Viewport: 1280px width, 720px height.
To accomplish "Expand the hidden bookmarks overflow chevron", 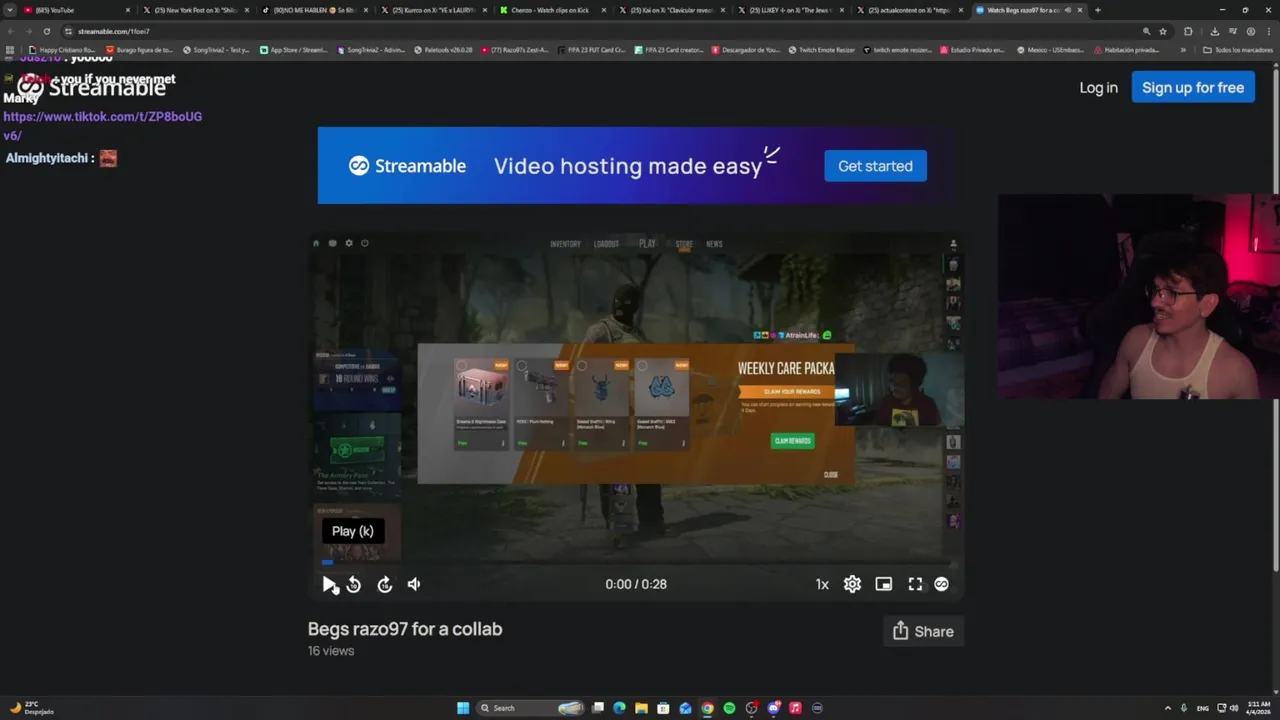I will 1183,49.
